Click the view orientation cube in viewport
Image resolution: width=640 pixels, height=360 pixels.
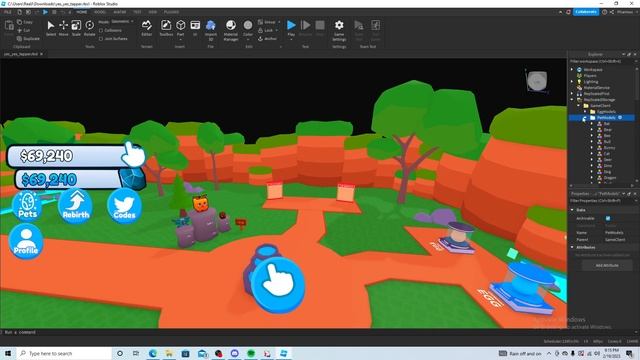(537, 81)
